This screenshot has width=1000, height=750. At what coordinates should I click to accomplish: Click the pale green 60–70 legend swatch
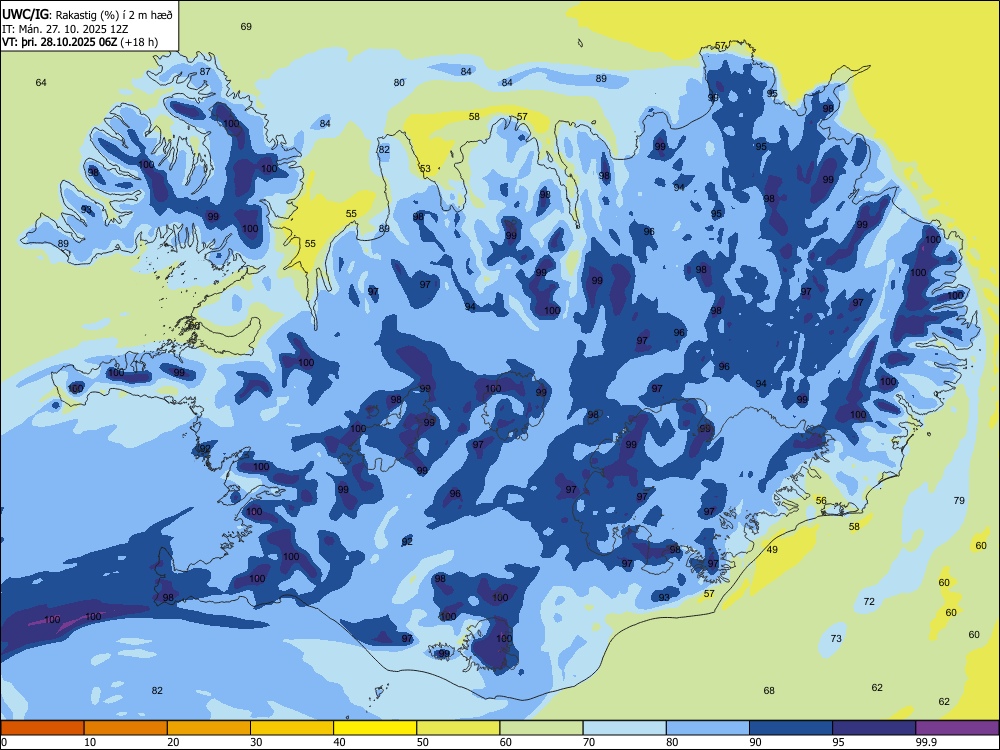541,728
